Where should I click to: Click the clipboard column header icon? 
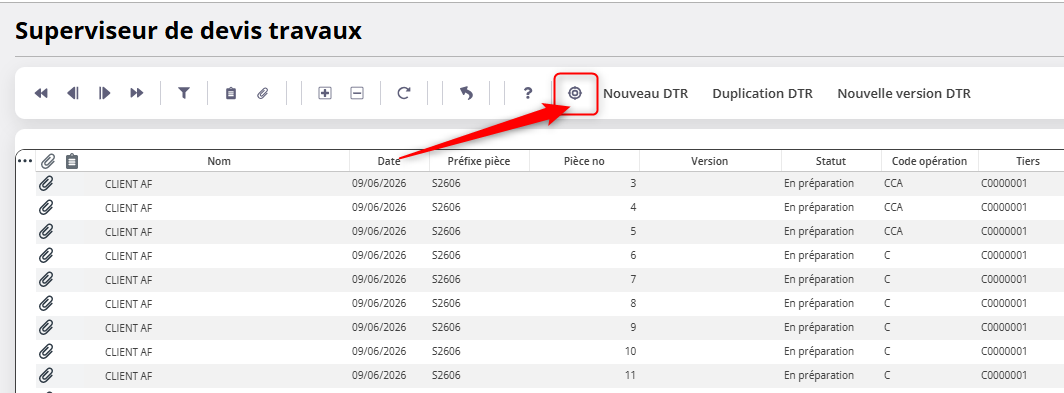pos(73,162)
